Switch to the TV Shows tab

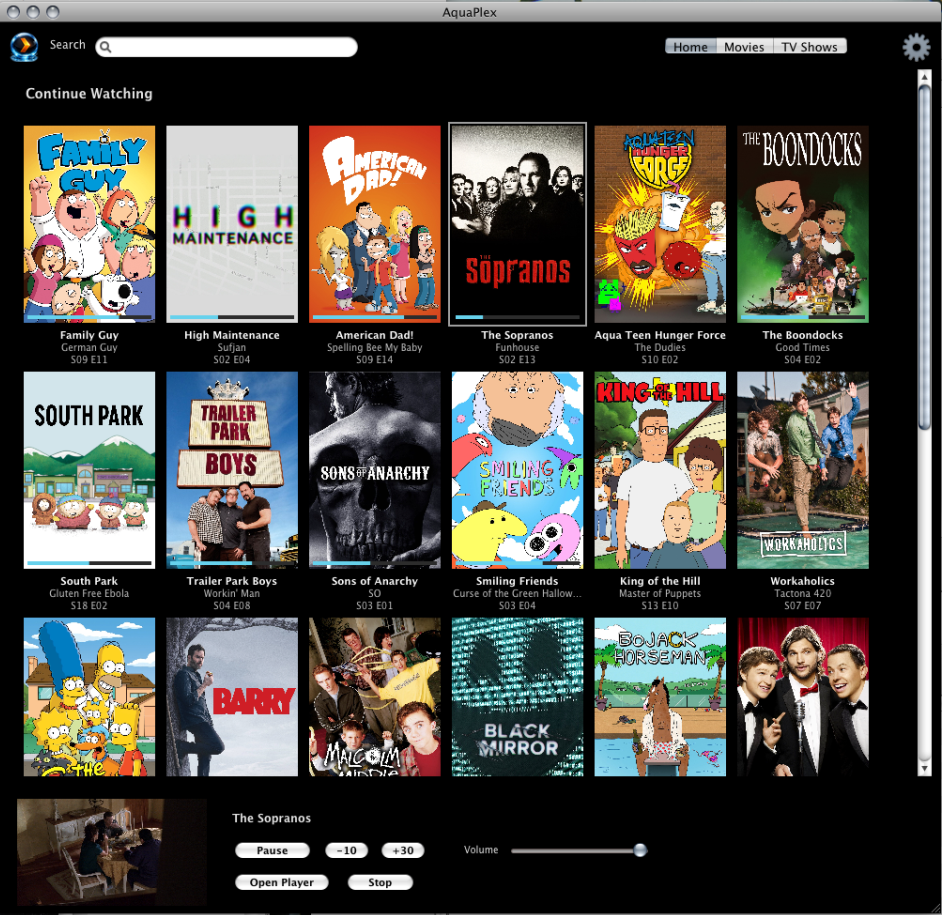click(x=809, y=47)
